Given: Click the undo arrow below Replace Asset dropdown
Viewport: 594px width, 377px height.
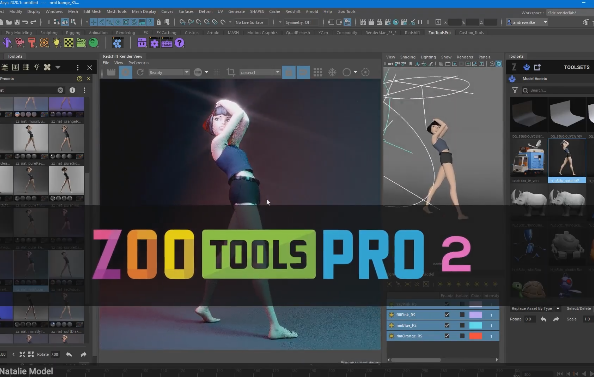Looking at the screenshot, I should tap(543, 319).
